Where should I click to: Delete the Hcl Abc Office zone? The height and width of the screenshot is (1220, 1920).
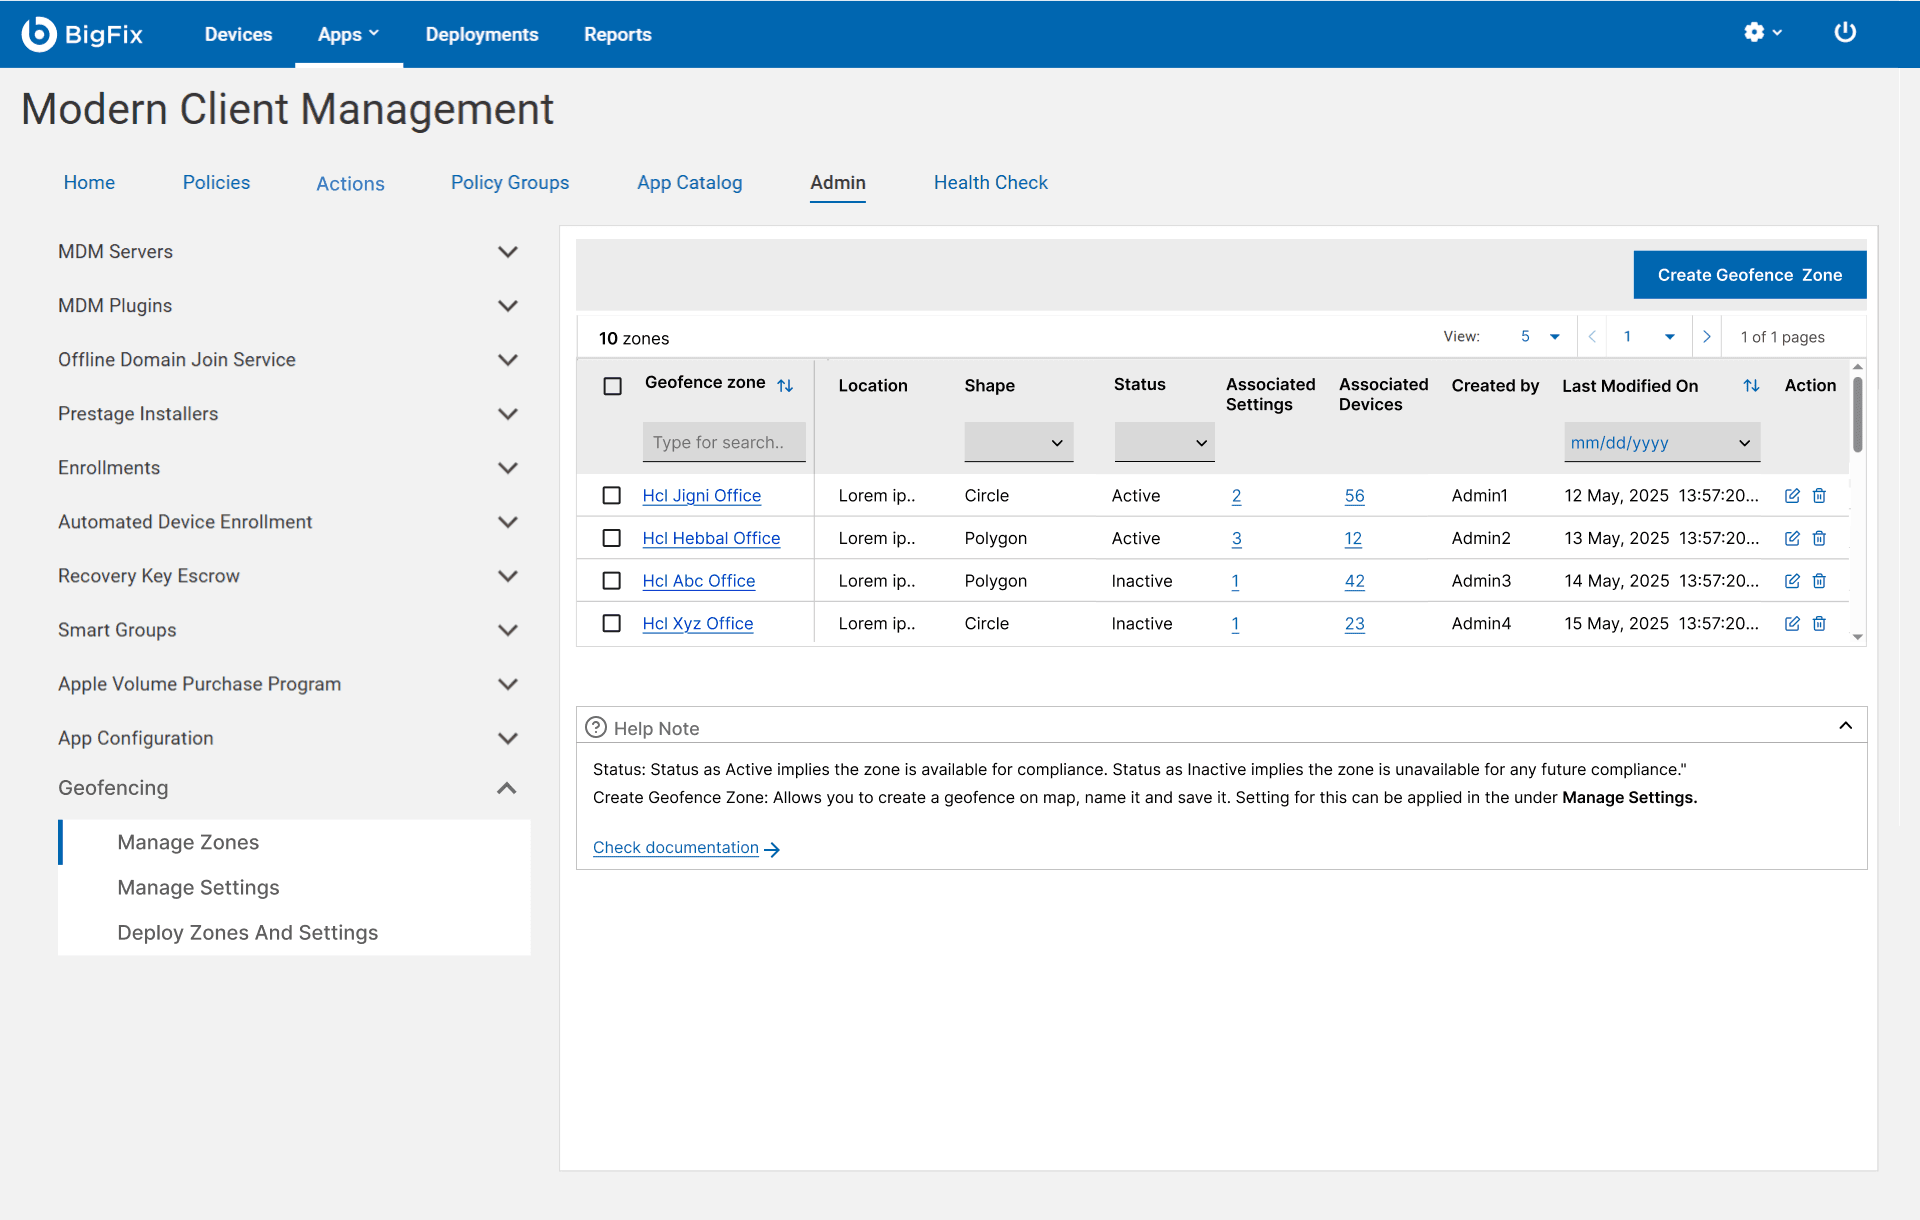tap(1819, 581)
